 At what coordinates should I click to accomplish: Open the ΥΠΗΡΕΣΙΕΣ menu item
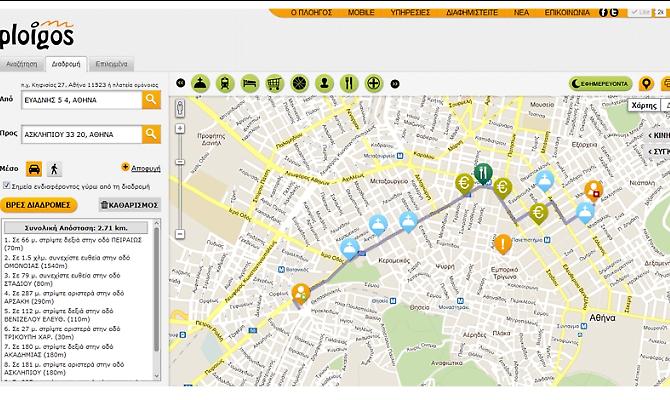click(410, 13)
